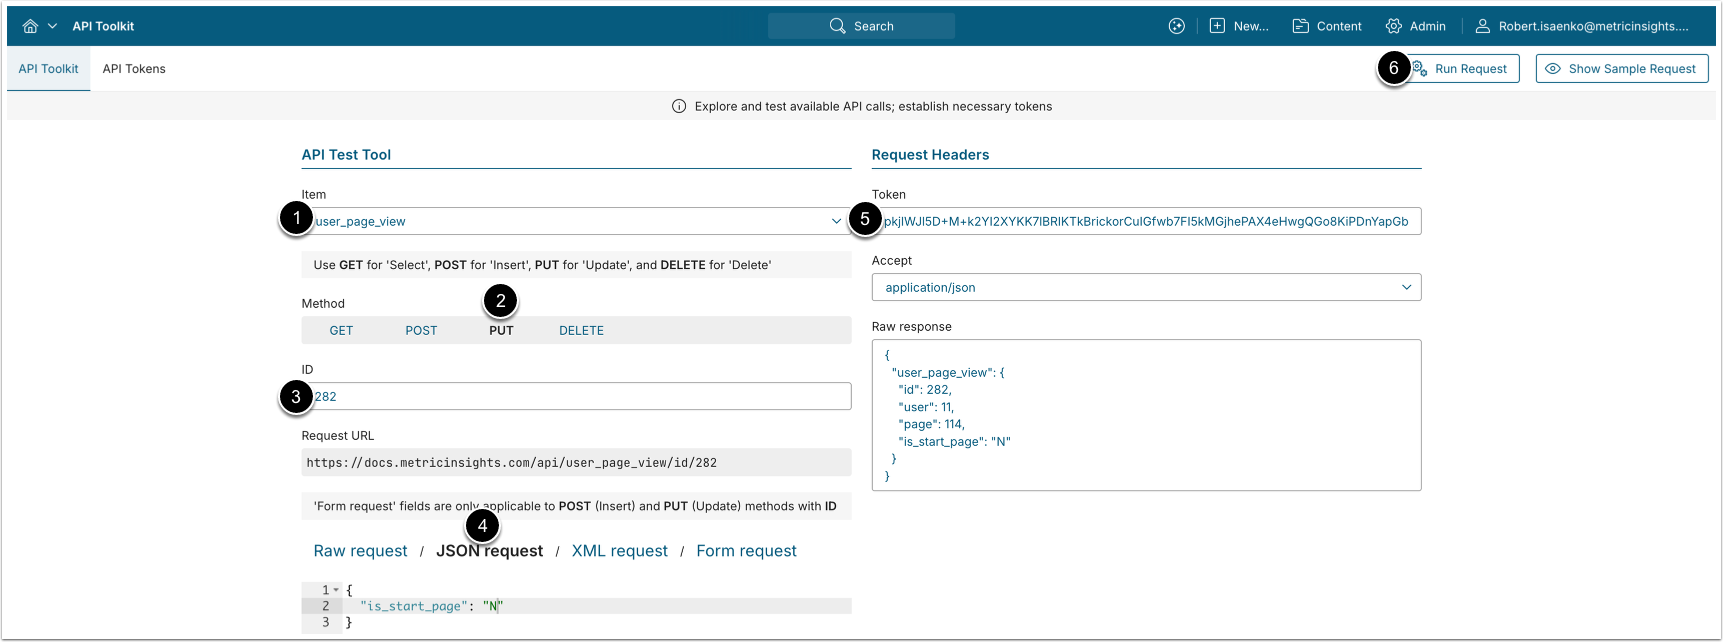This screenshot has height=642, width=1723.
Task: Click the user profile icon
Action: pyautogui.click(x=1483, y=26)
